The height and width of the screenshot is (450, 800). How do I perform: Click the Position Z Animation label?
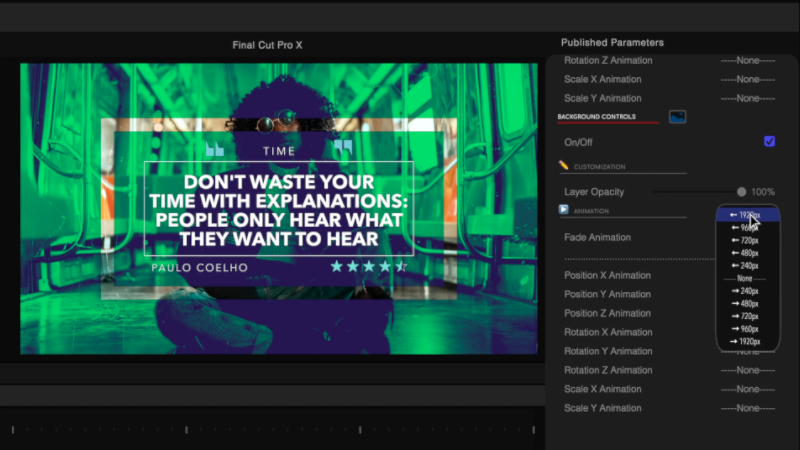tap(607, 313)
